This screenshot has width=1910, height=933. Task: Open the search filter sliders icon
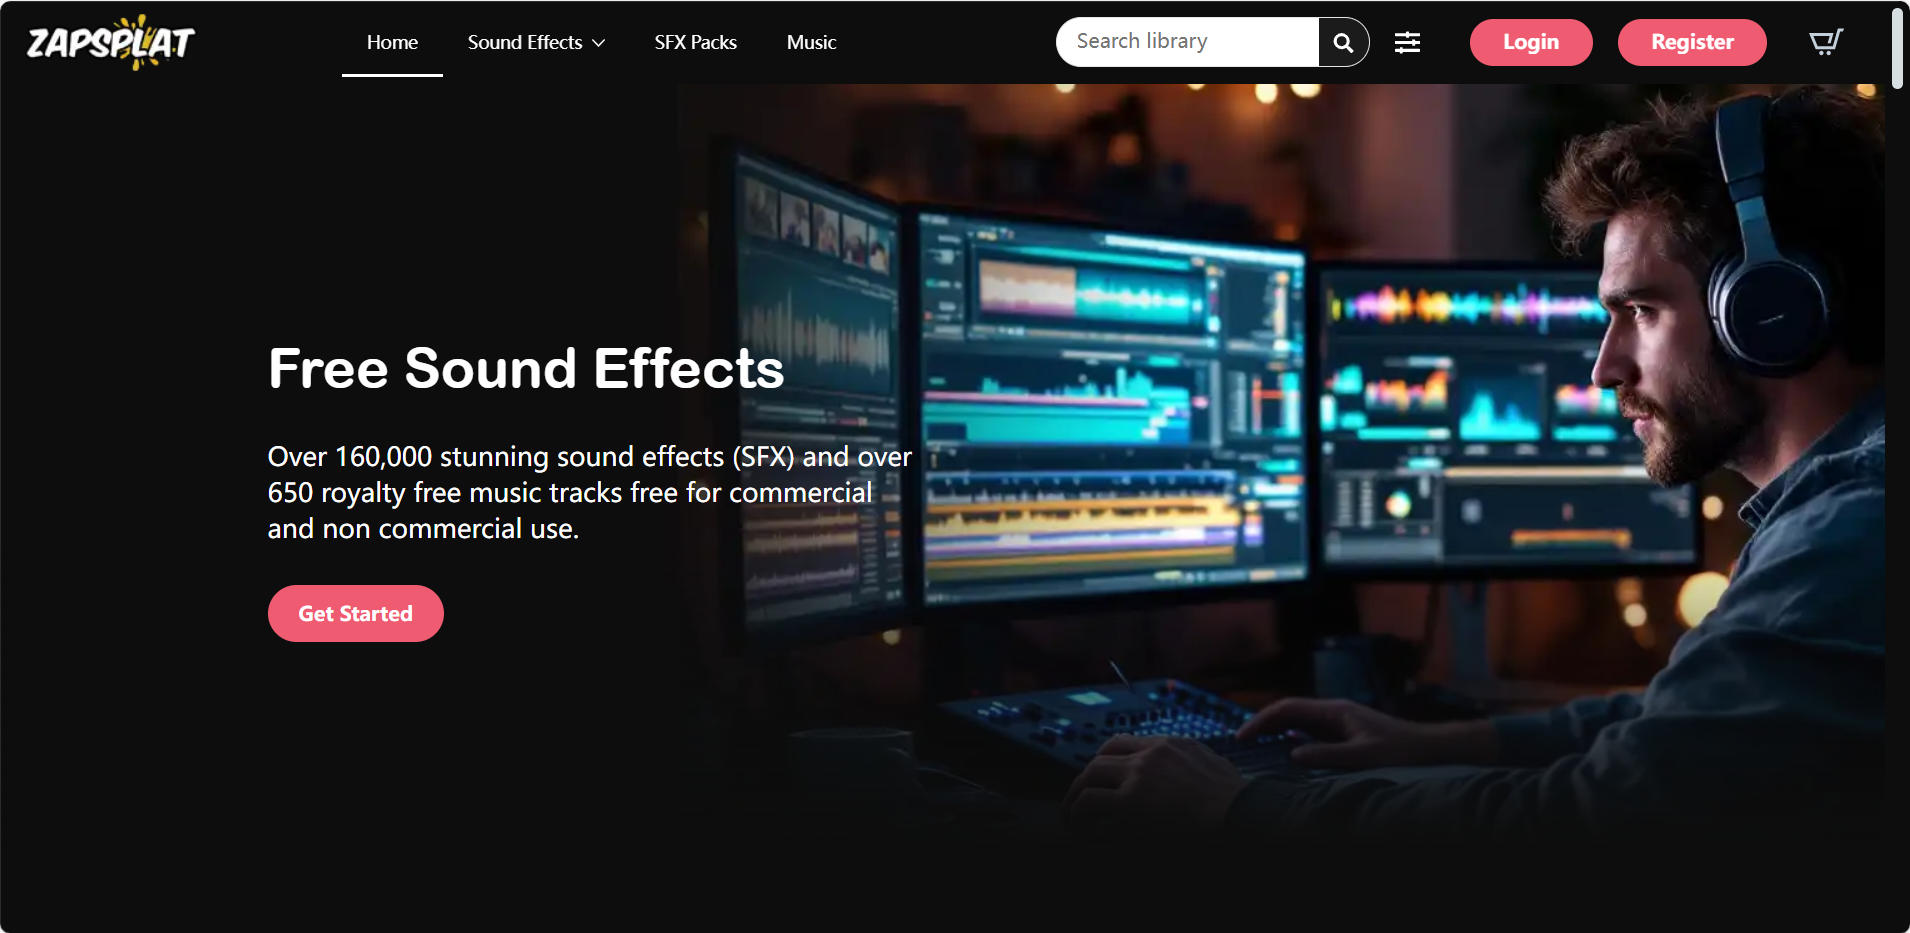pos(1407,42)
